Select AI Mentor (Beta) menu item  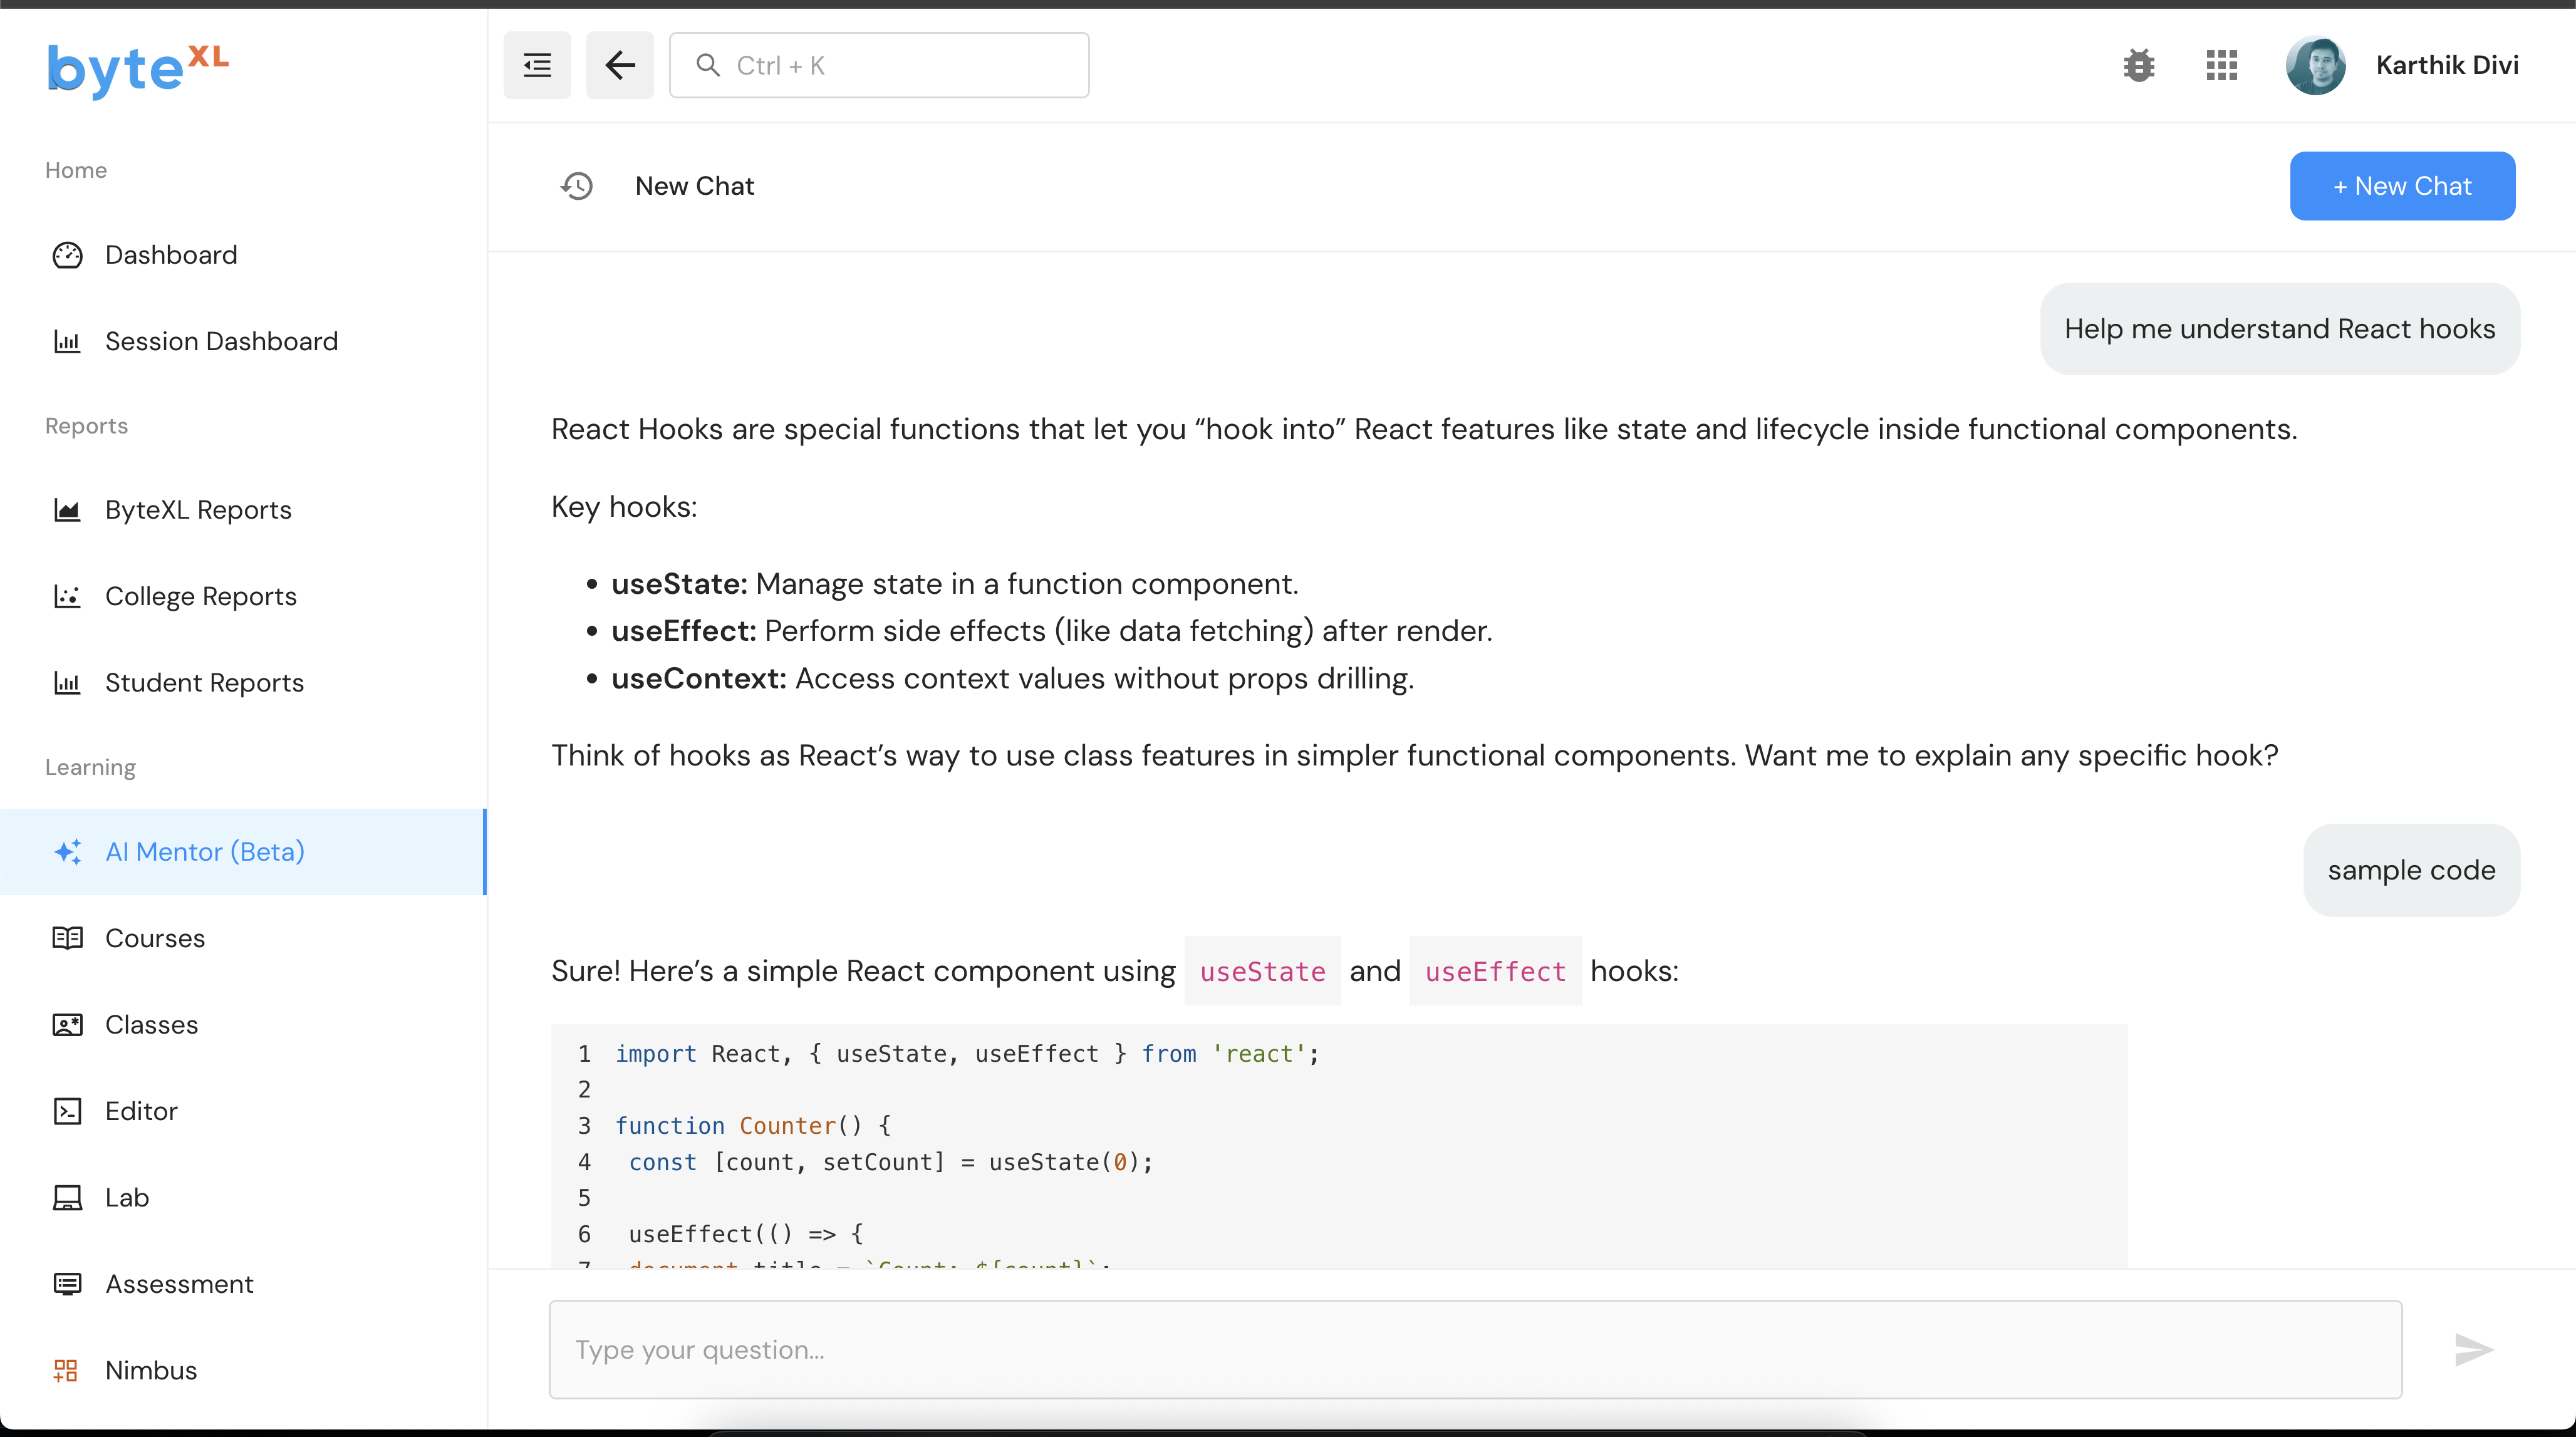click(x=205, y=851)
